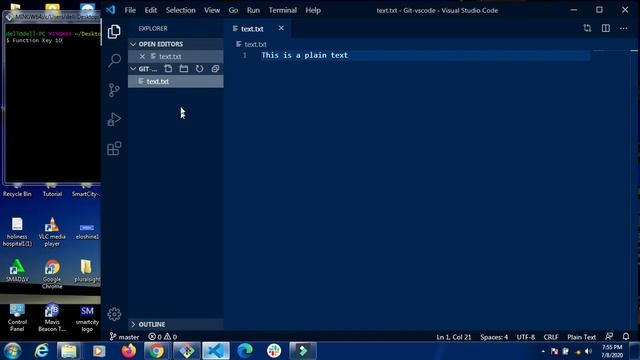
Task: Click the VS Code logo in the title bar
Action: point(111,10)
